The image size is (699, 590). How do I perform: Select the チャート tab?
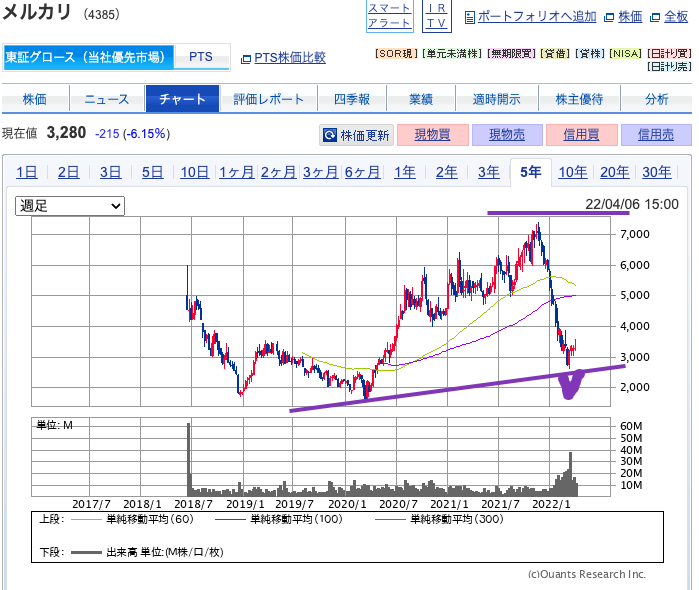coord(182,99)
